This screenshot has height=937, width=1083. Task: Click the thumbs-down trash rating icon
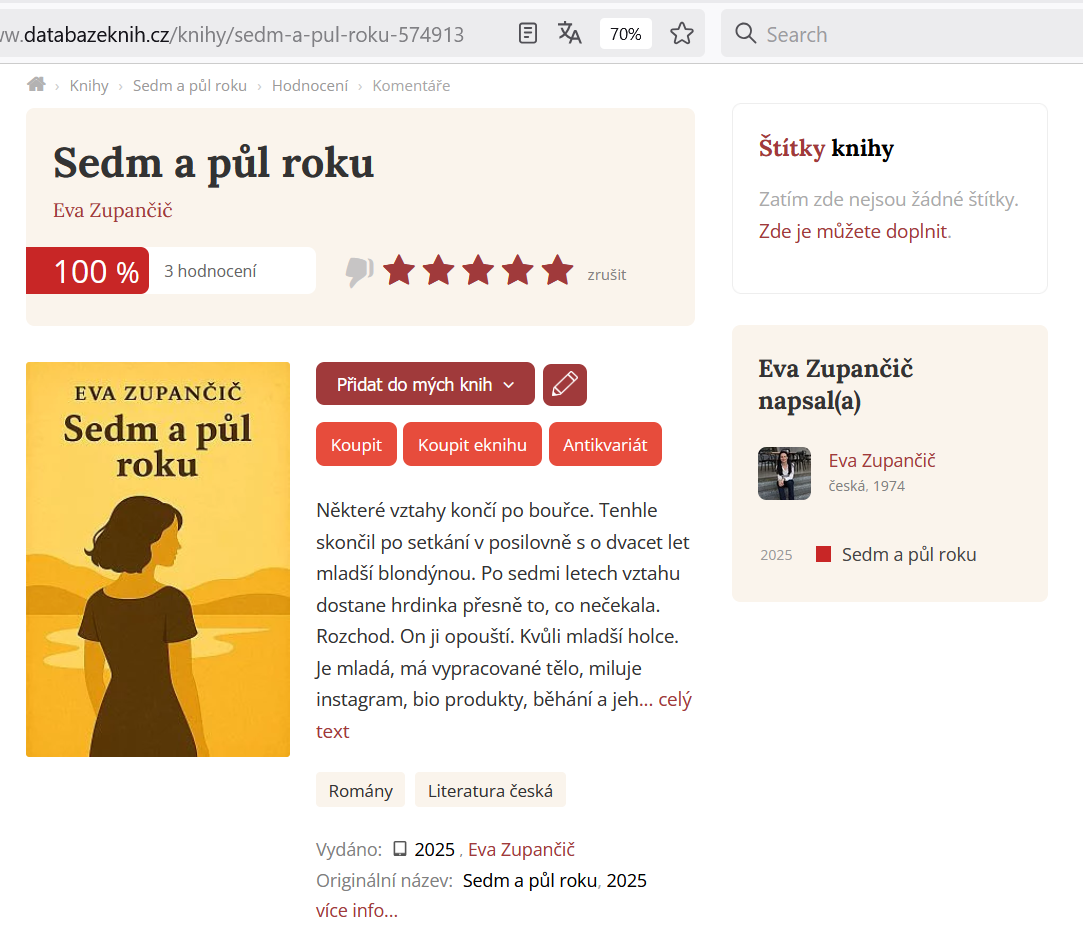360,272
